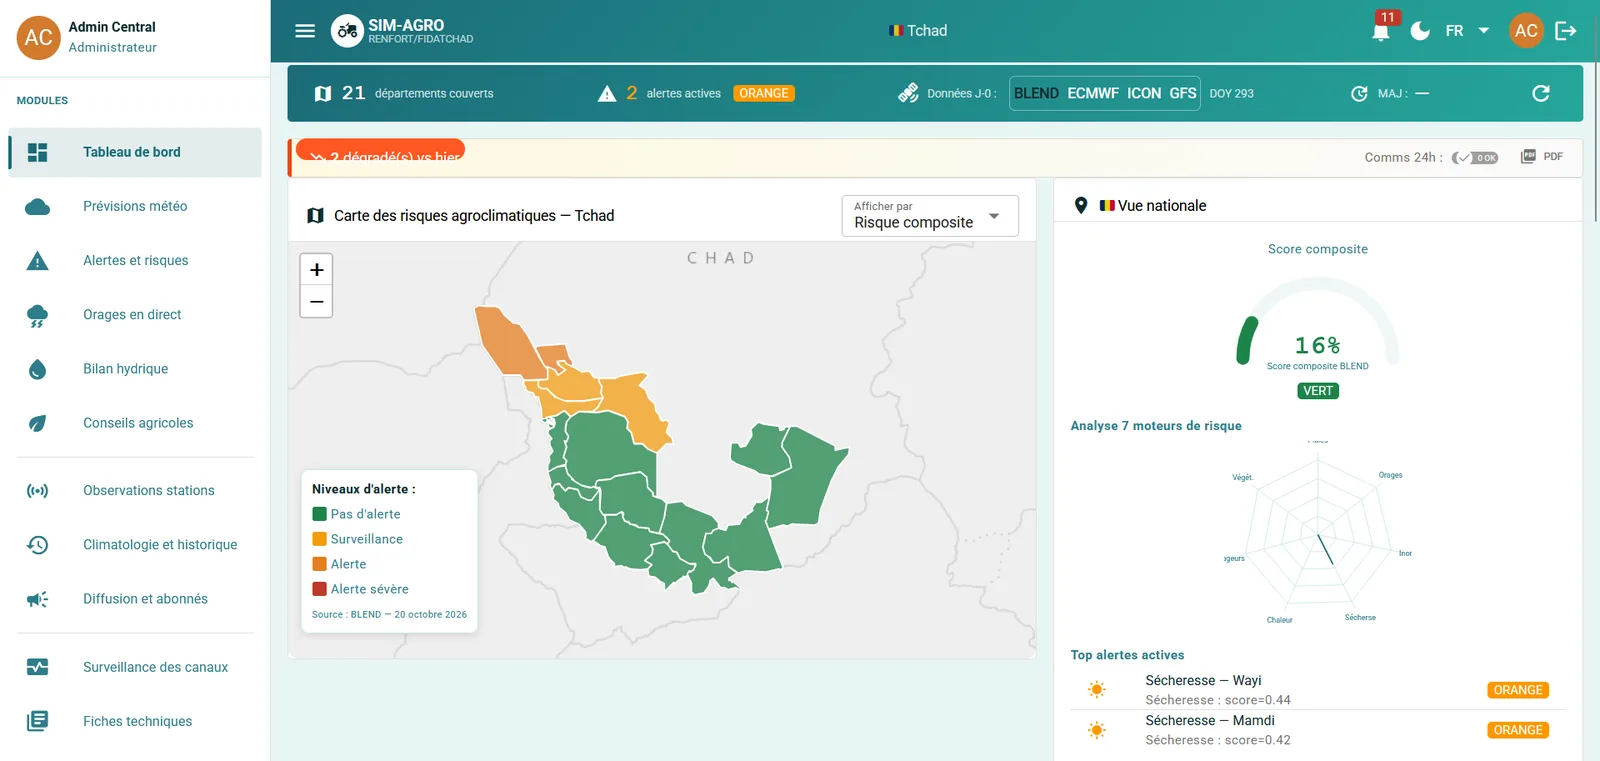
Task: Zoom out on the risk map
Action: point(316,301)
